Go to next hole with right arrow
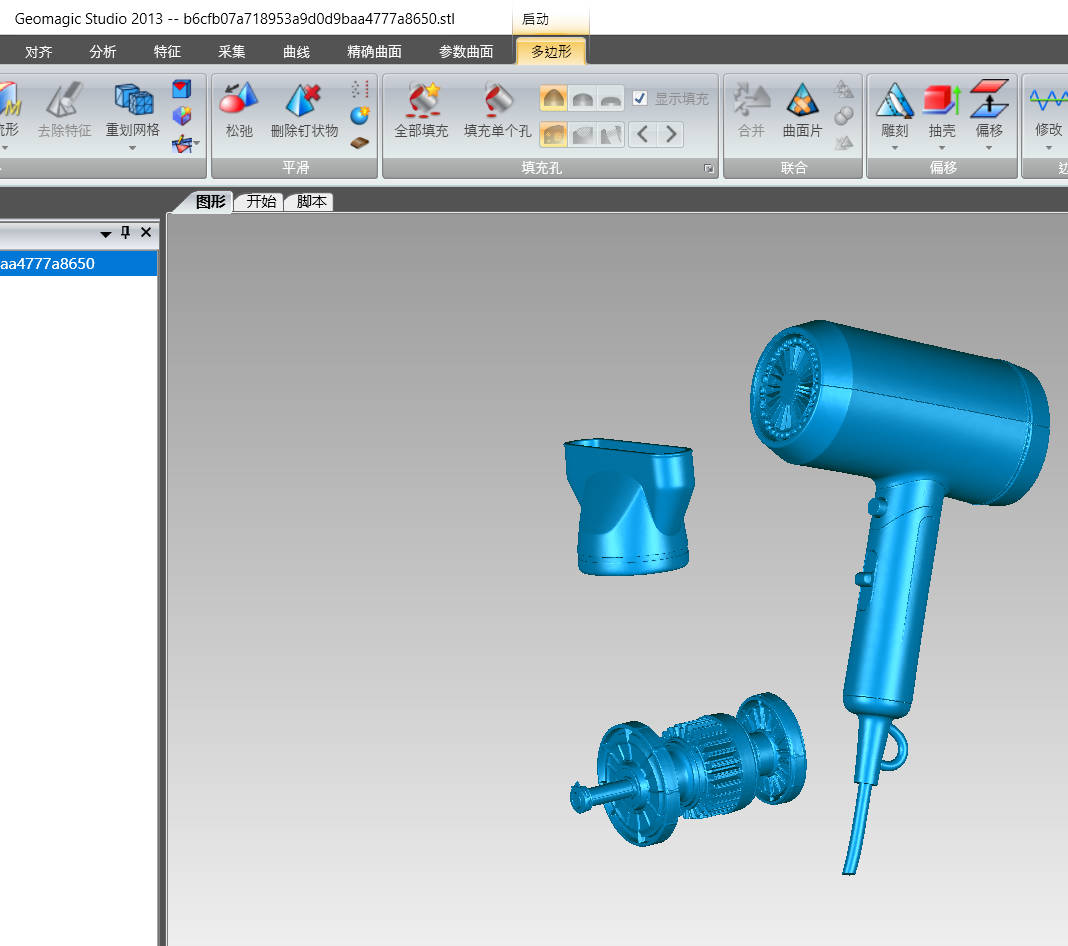 (x=671, y=134)
